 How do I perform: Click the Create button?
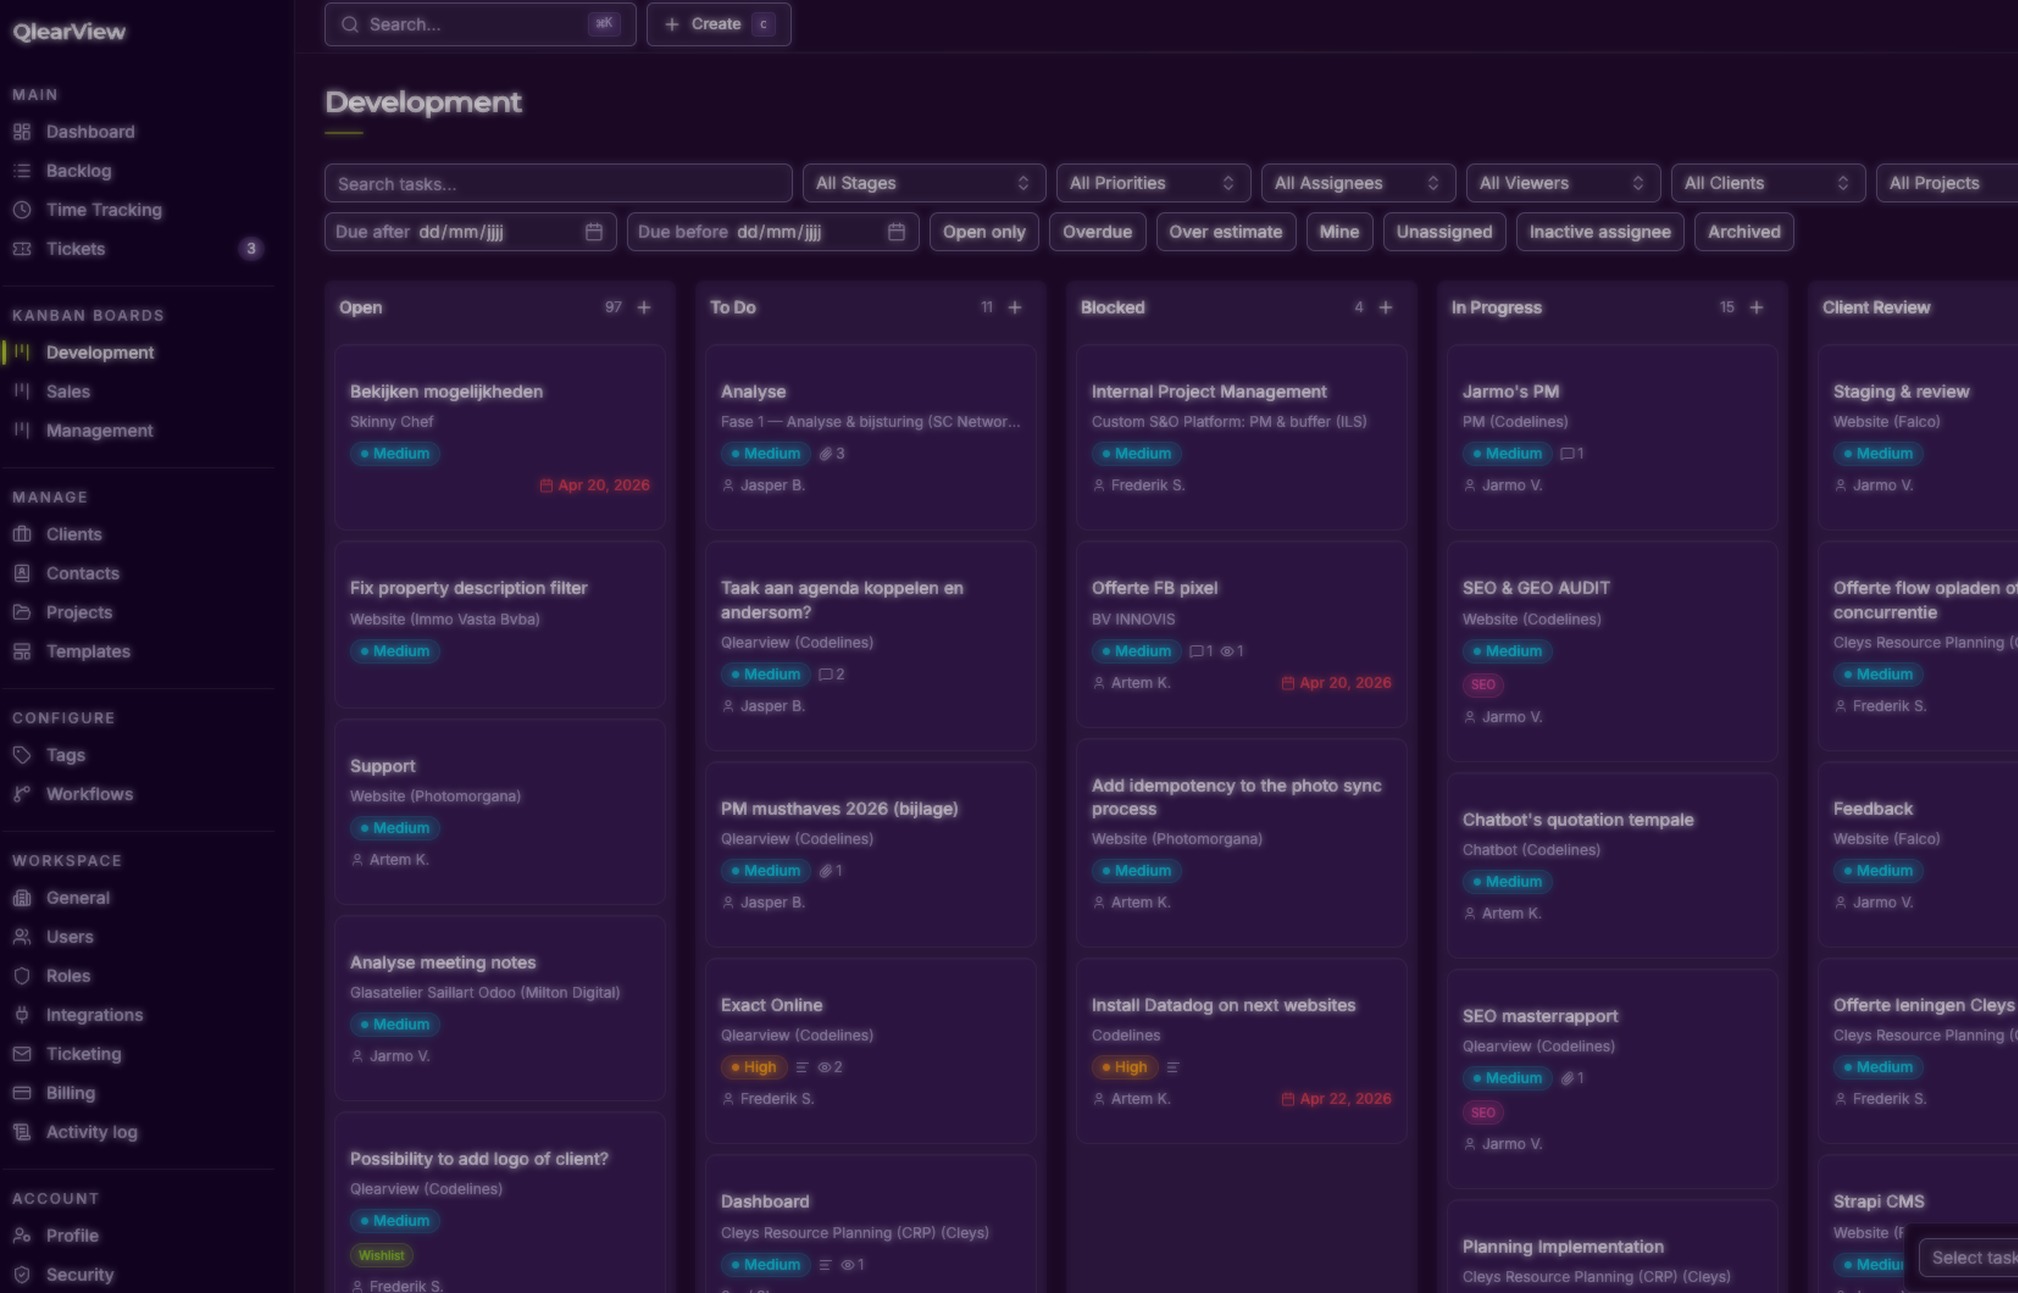pyautogui.click(x=718, y=24)
